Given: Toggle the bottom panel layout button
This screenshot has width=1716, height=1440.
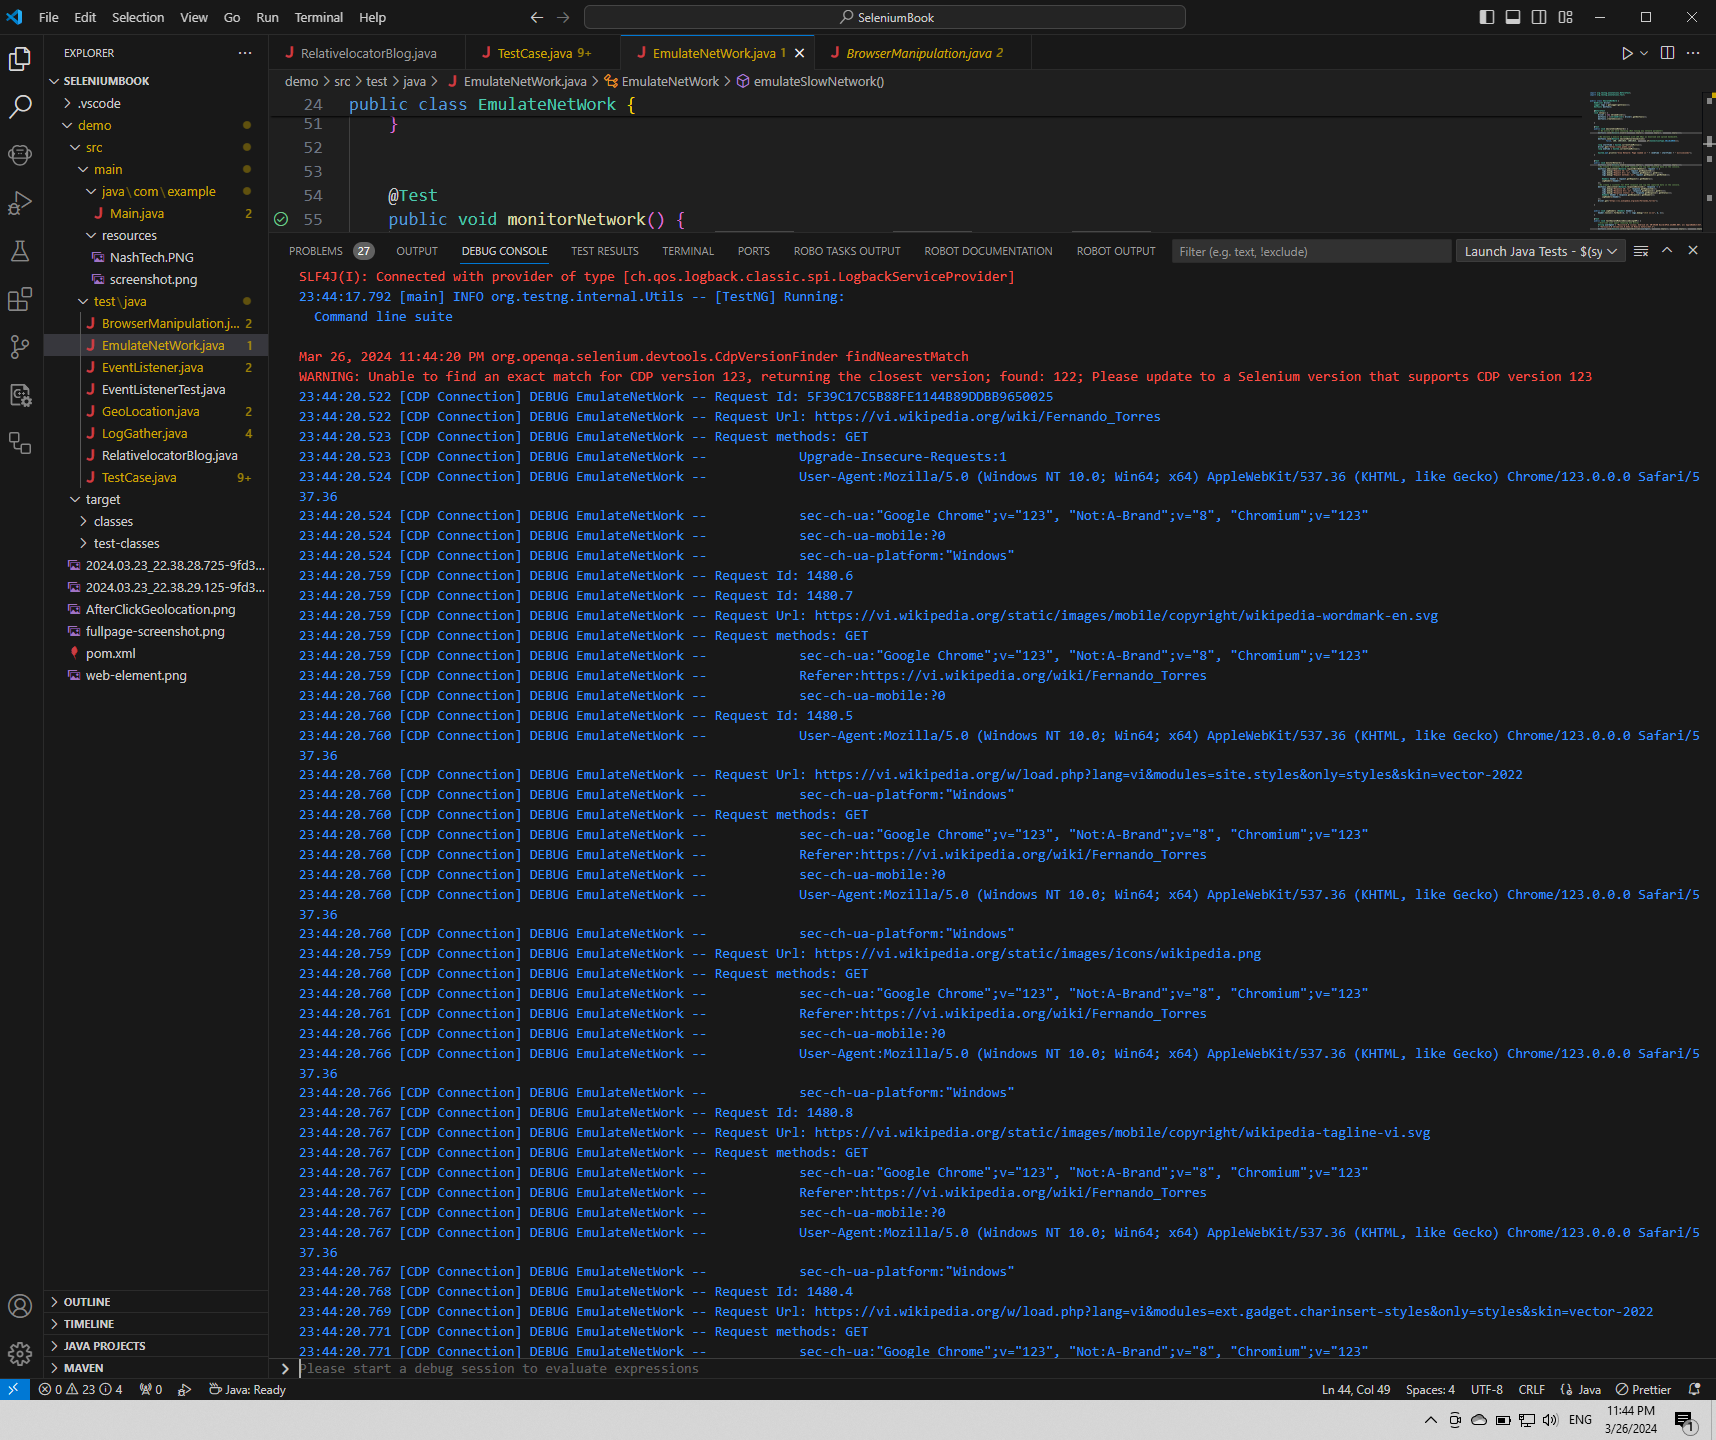Looking at the screenshot, I should (x=1513, y=17).
